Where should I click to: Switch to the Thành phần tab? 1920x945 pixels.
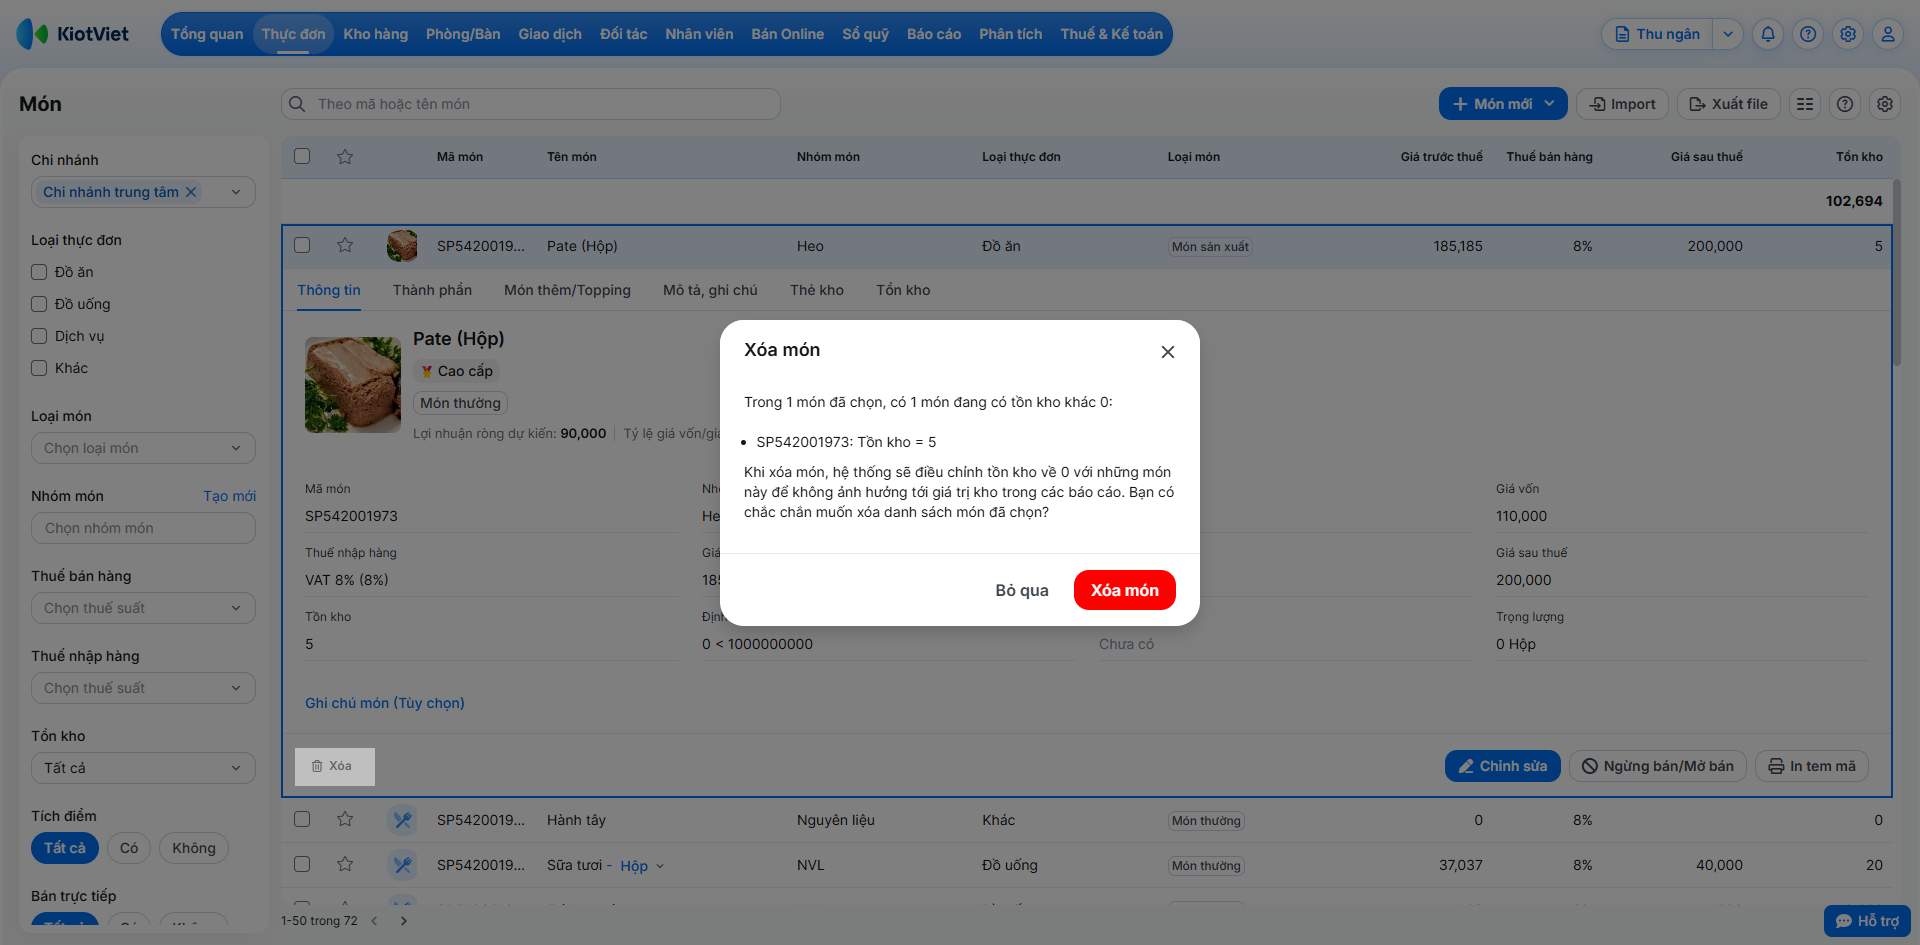(x=432, y=290)
